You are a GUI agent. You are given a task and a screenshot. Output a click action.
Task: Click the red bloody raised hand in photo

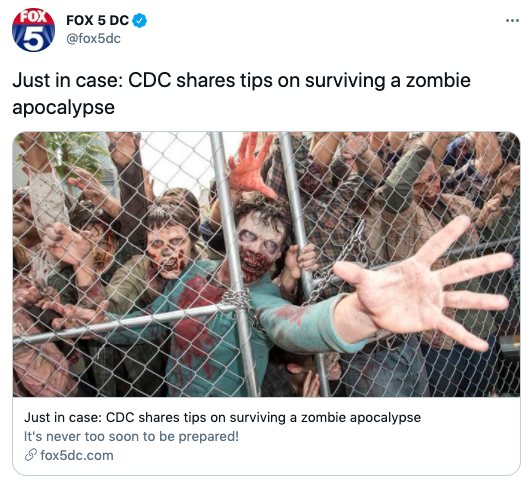[250, 165]
